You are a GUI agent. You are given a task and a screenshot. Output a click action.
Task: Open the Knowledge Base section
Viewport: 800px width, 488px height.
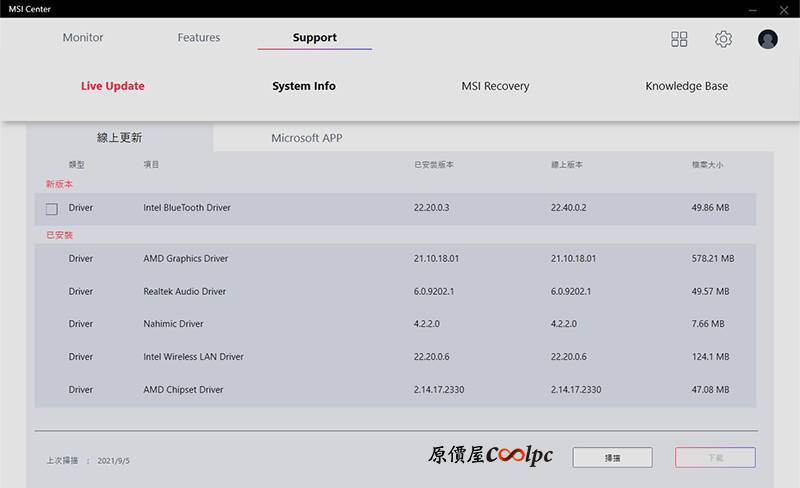(x=686, y=86)
